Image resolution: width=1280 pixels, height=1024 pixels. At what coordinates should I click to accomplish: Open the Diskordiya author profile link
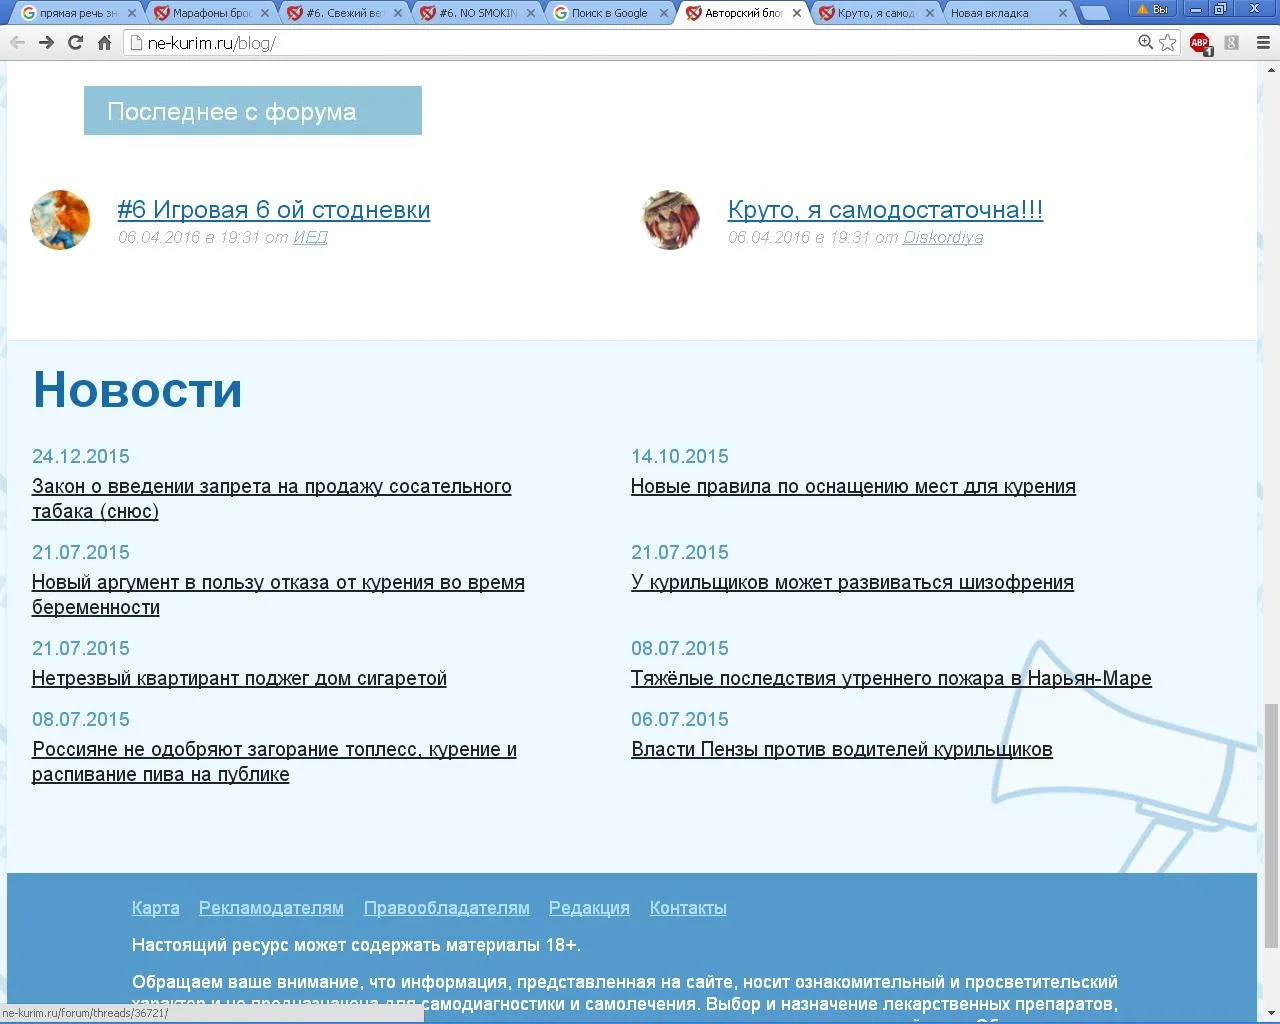(x=943, y=237)
